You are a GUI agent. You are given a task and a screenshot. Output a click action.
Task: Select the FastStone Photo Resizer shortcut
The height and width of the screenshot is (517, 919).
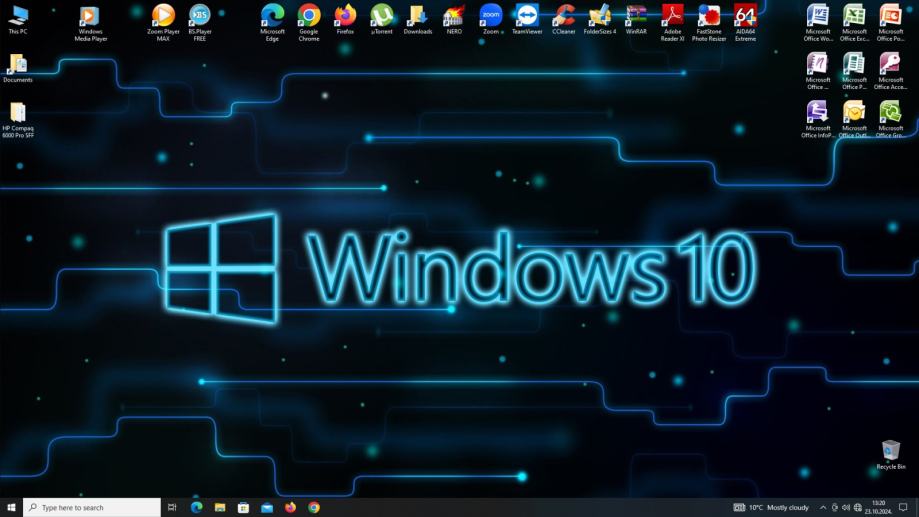[709, 23]
